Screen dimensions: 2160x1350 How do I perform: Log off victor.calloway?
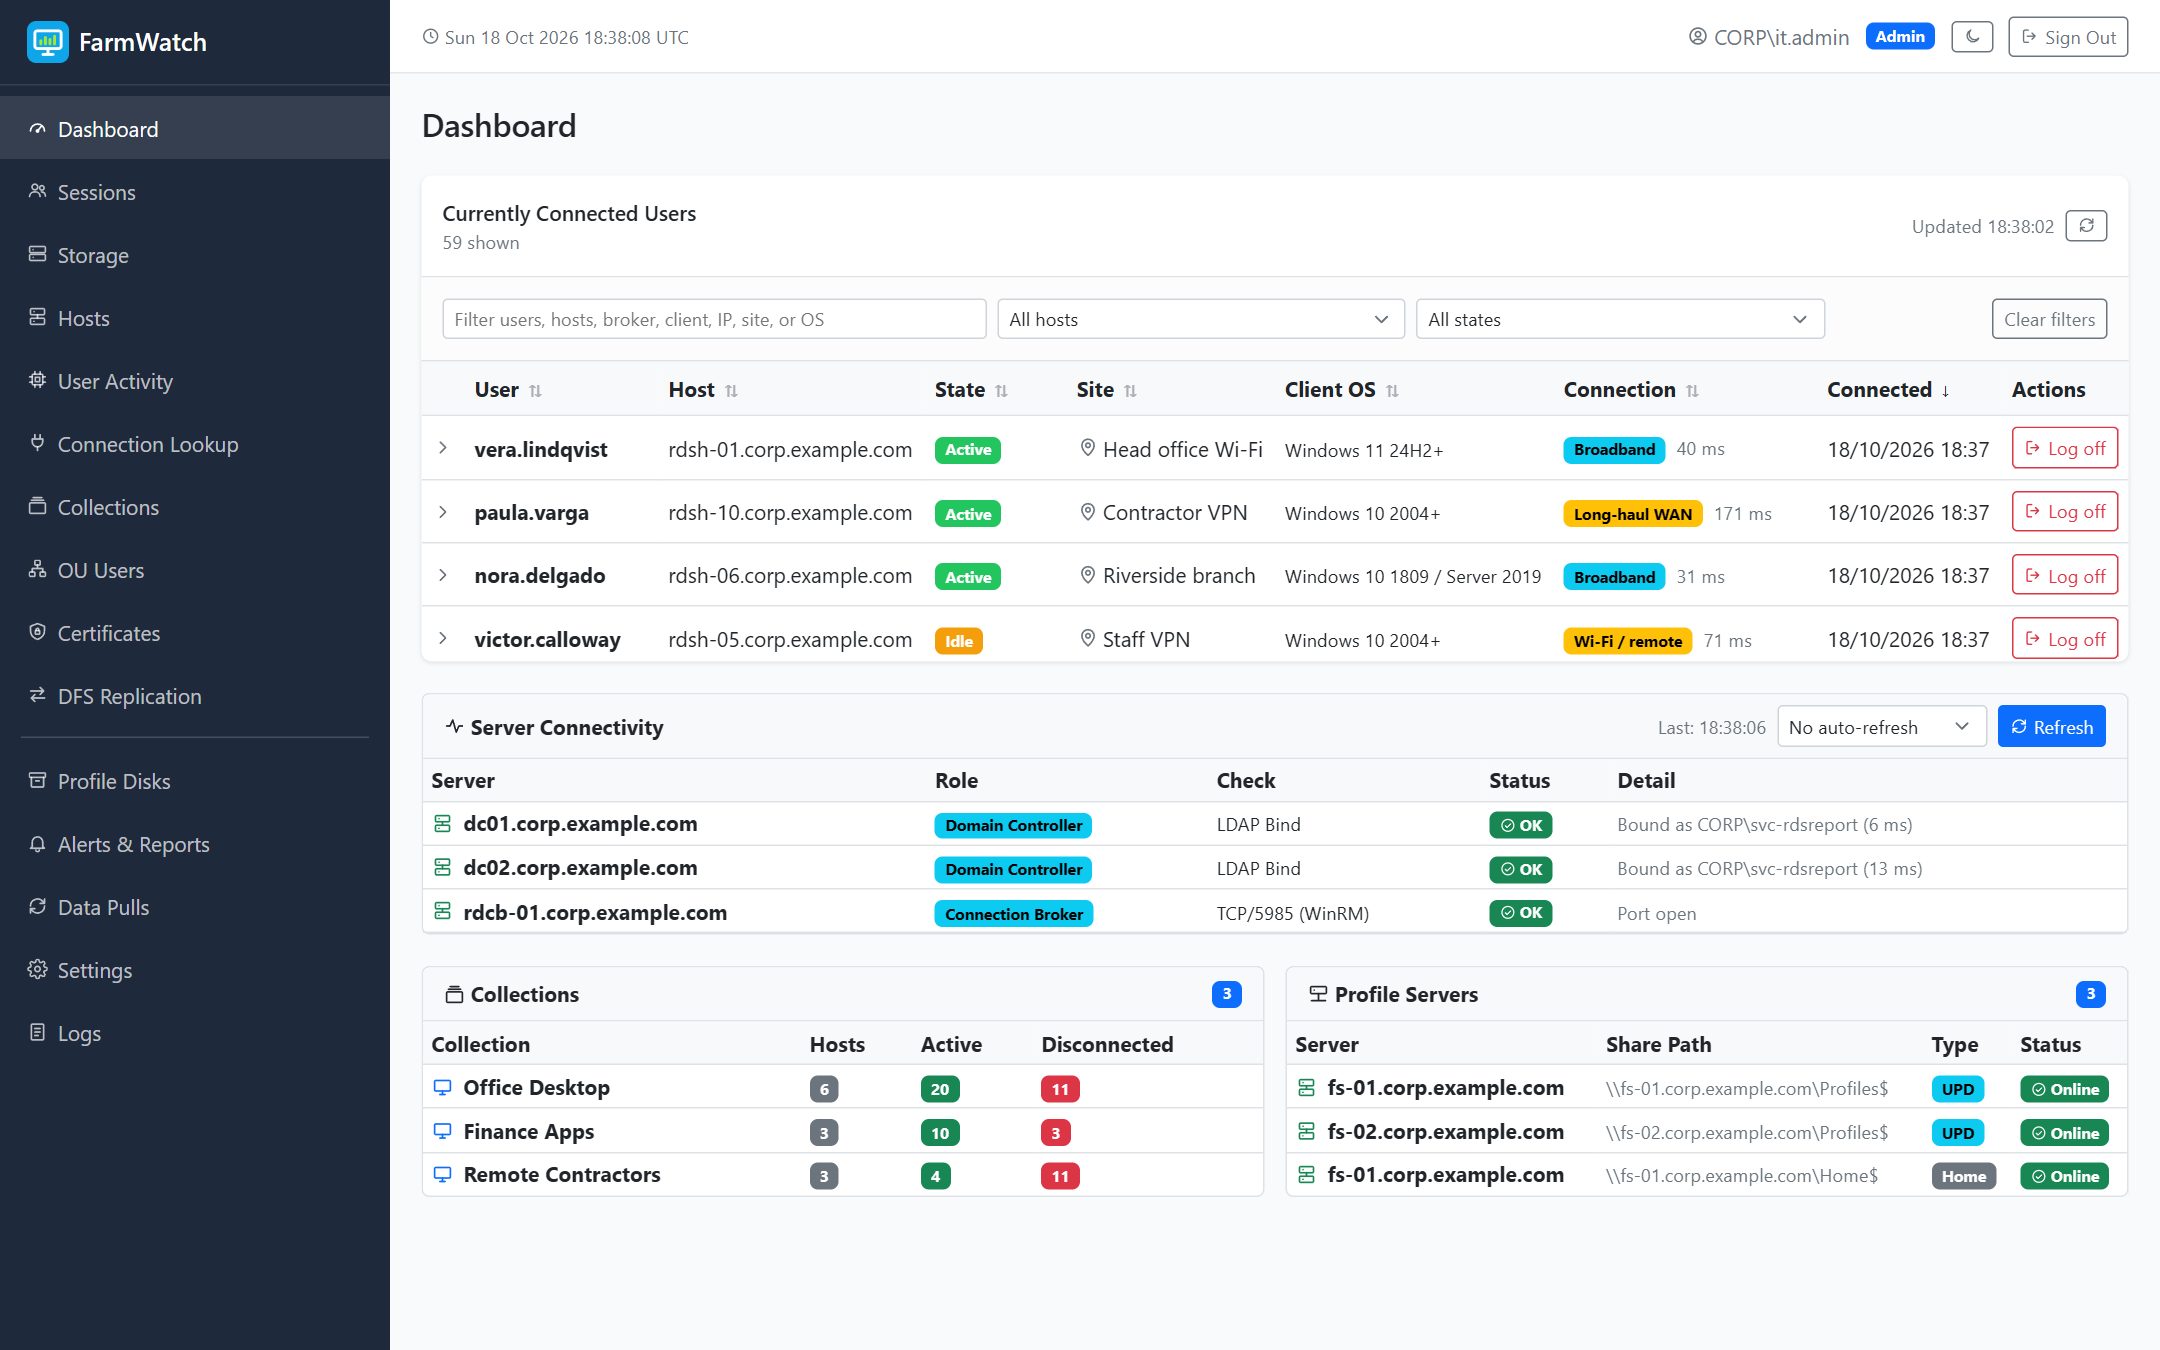tap(2064, 638)
